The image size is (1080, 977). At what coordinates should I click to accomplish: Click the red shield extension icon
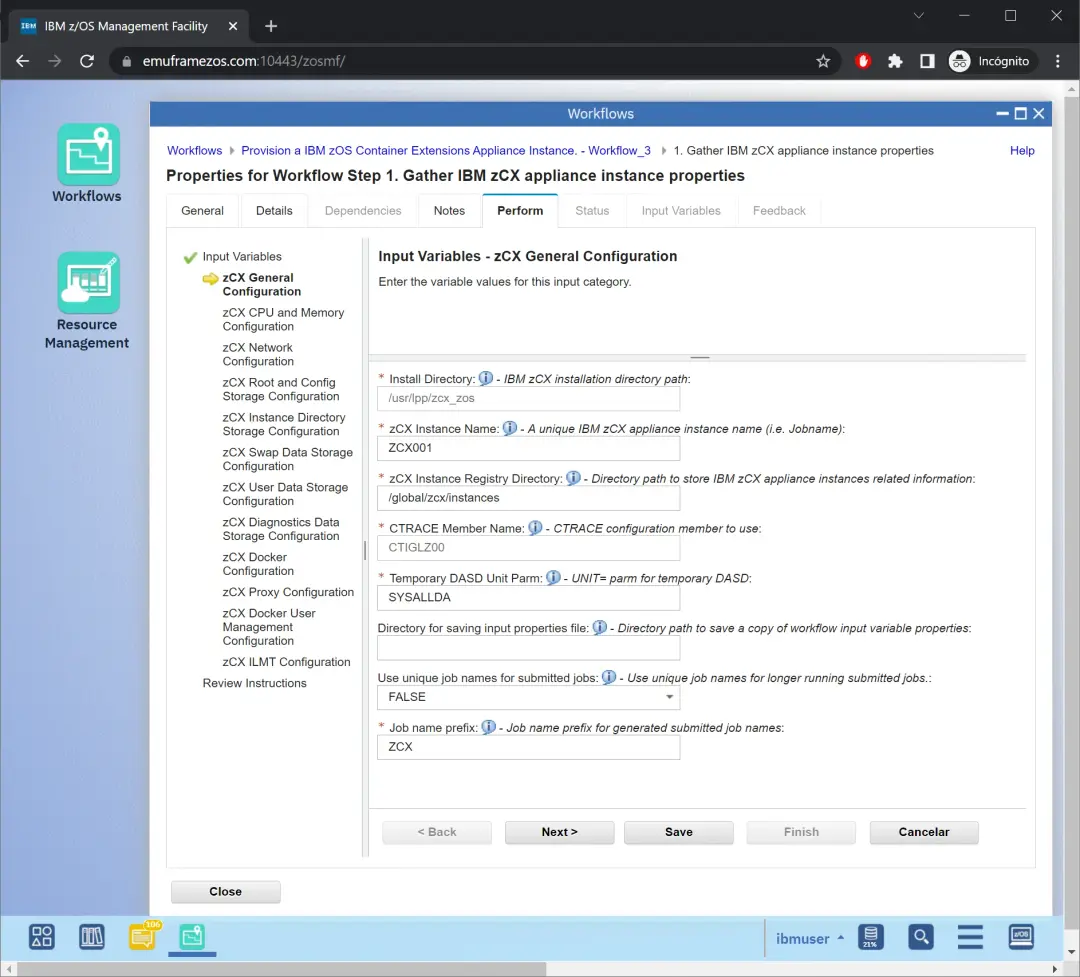(862, 61)
